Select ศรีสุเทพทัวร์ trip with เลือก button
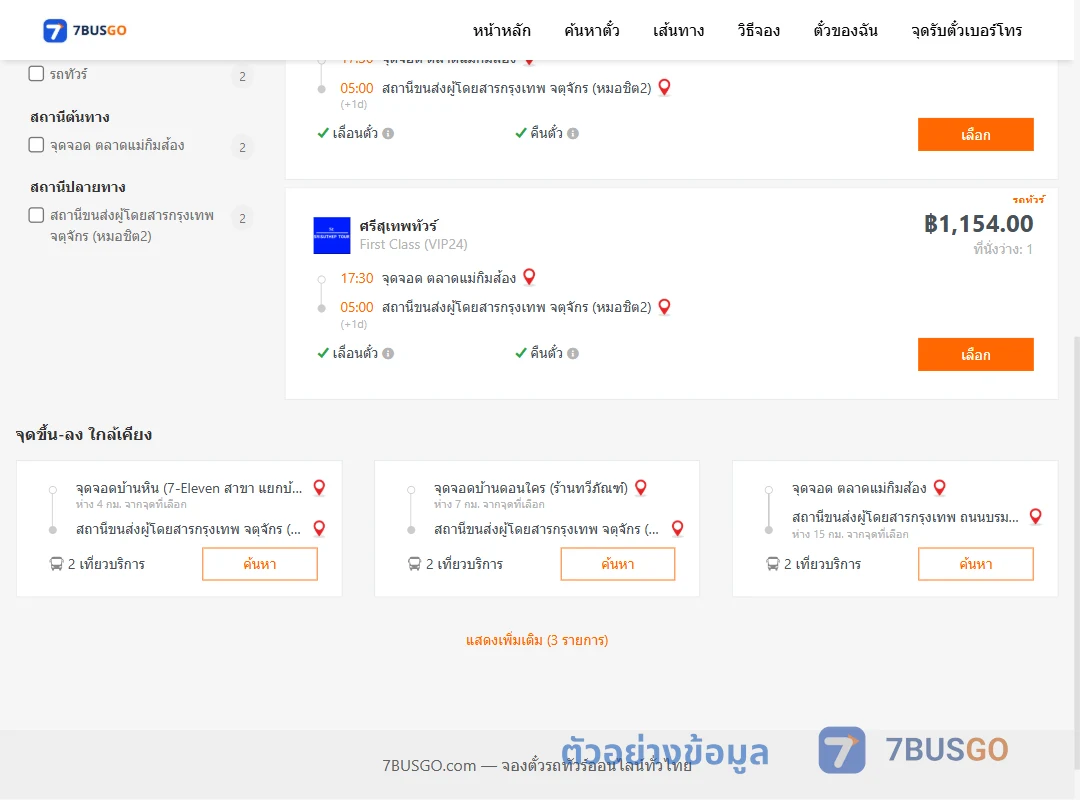The height and width of the screenshot is (800, 1080). [x=976, y=354]
